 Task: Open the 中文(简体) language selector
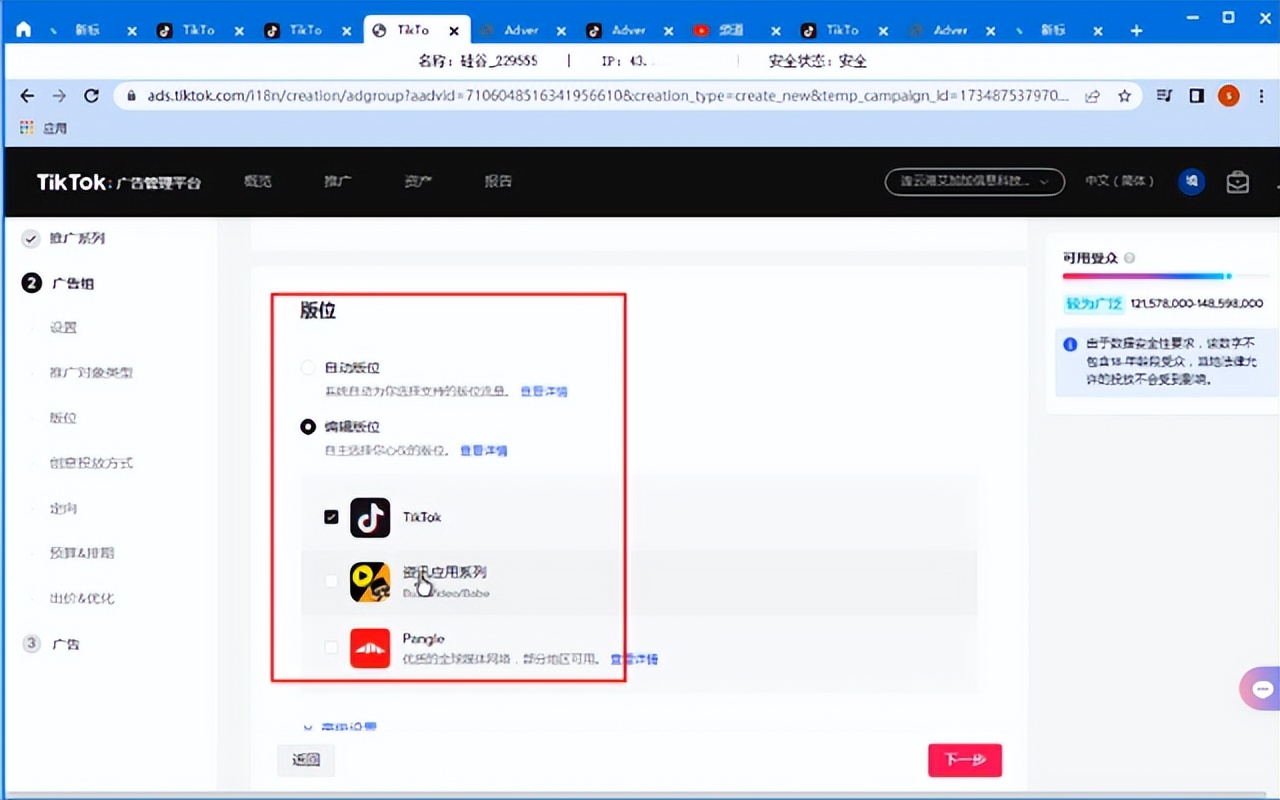pyautogui.click(x=1120, y=182)
